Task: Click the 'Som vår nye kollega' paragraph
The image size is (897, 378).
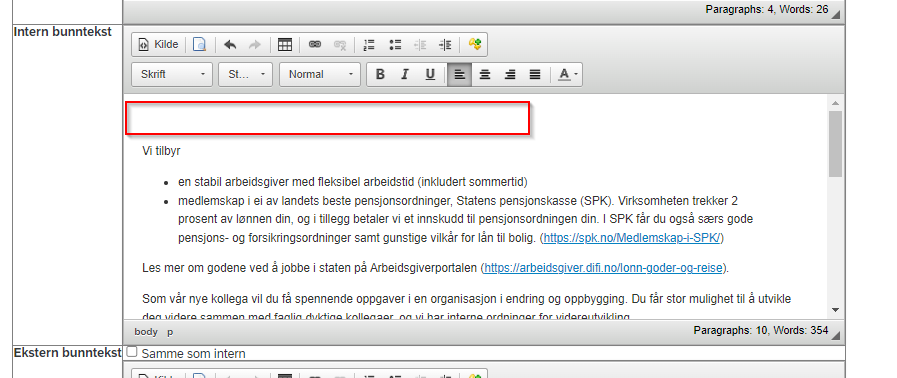Action: 466,308
